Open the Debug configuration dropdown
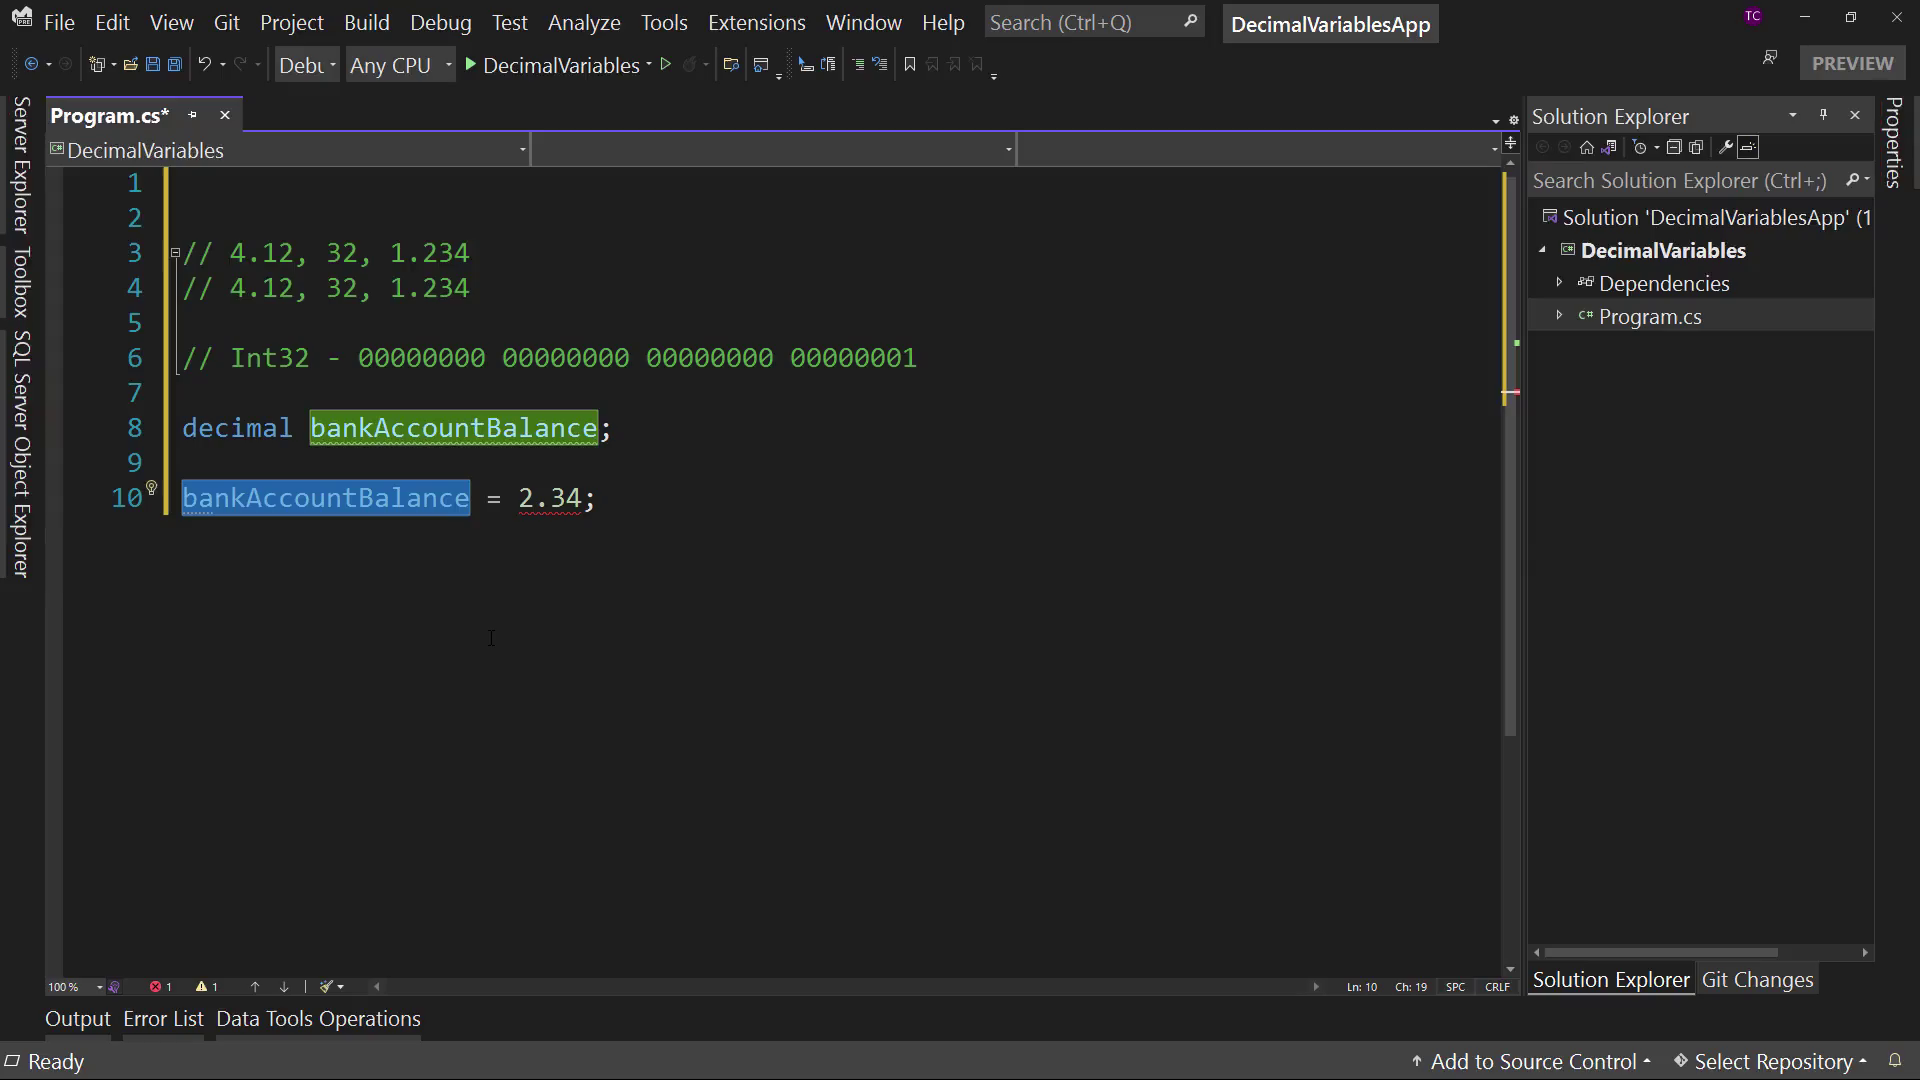The width and height of the screenshot is (1920, 1080). point(307,65)
